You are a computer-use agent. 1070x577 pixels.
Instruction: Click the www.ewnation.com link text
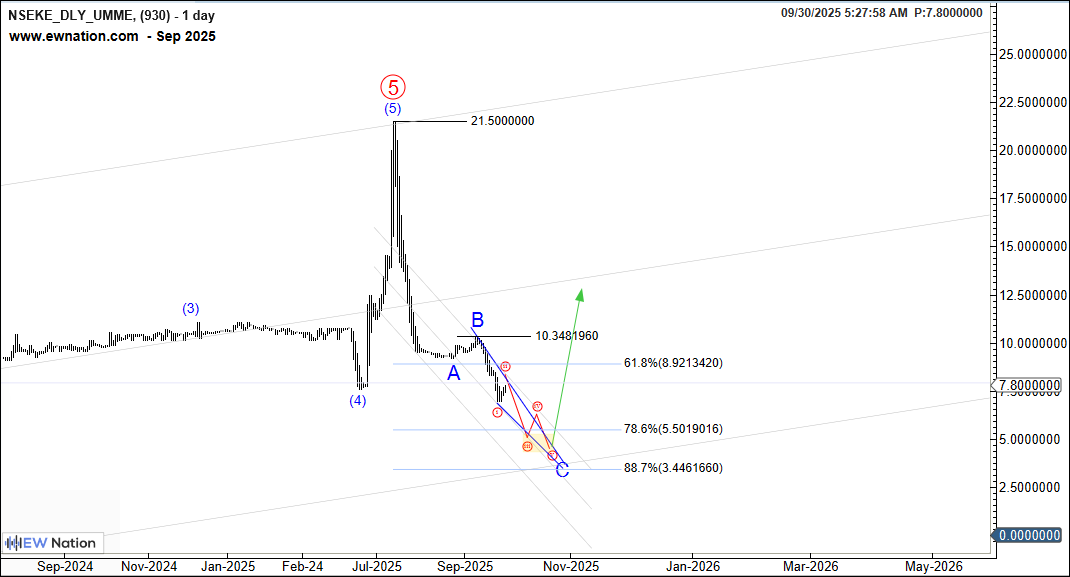74,36
